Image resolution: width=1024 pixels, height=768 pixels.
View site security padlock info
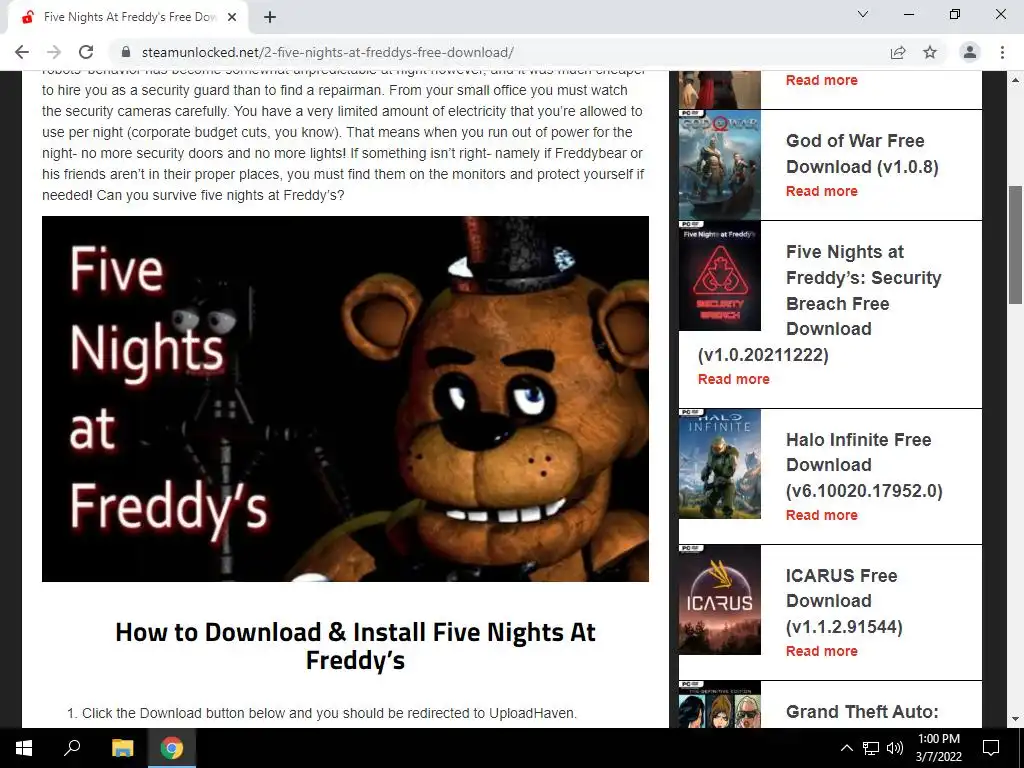coord(126,52)
